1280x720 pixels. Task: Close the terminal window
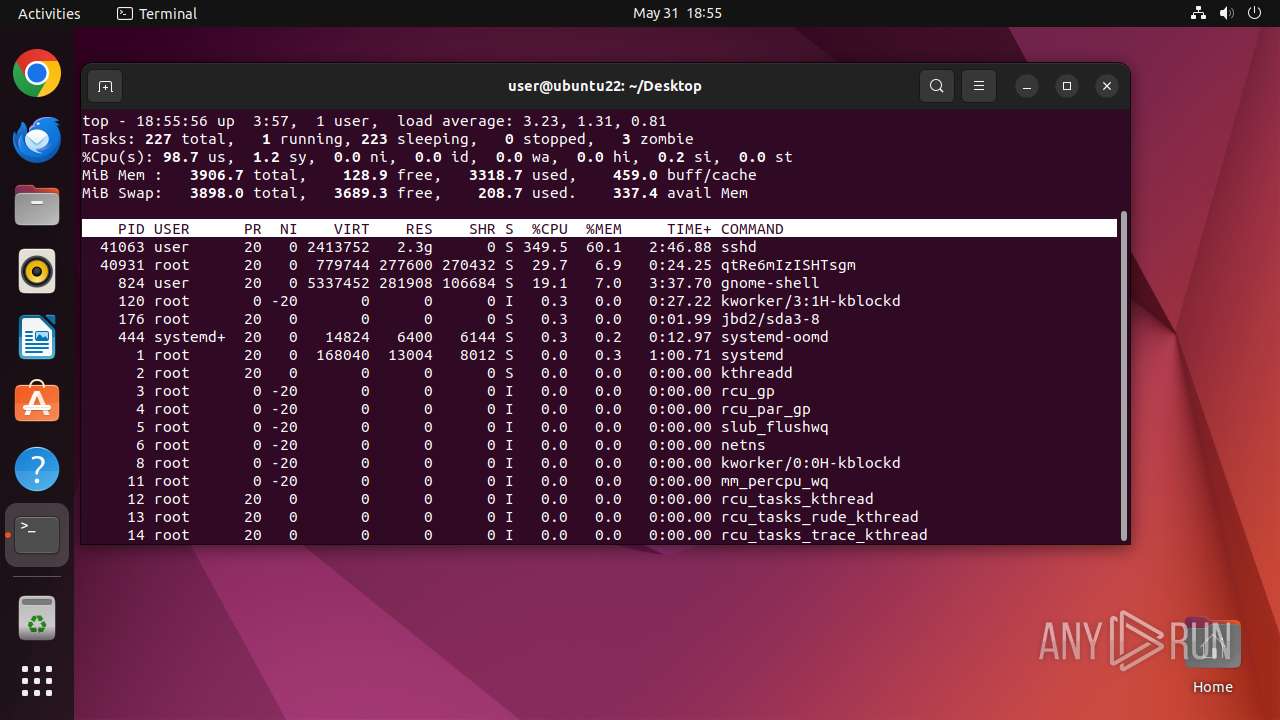[1107, 86]
